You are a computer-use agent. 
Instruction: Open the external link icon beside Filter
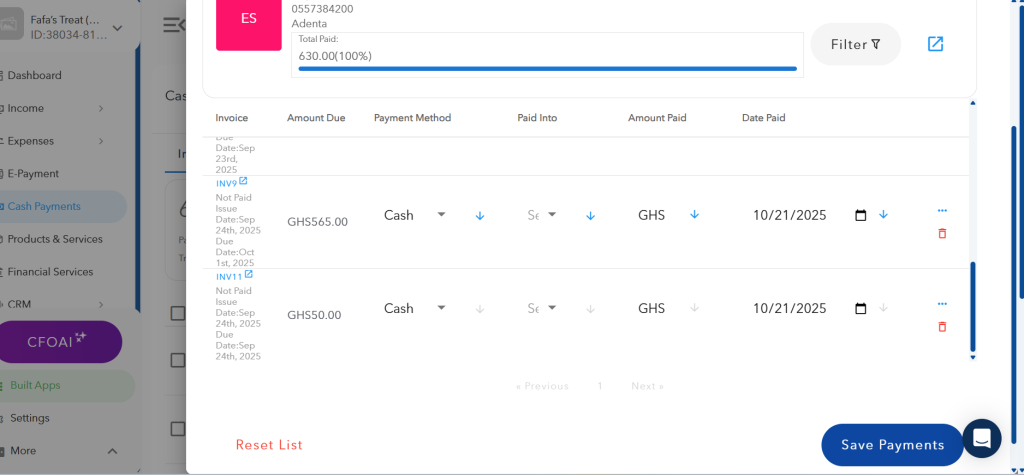click(935, 44)
